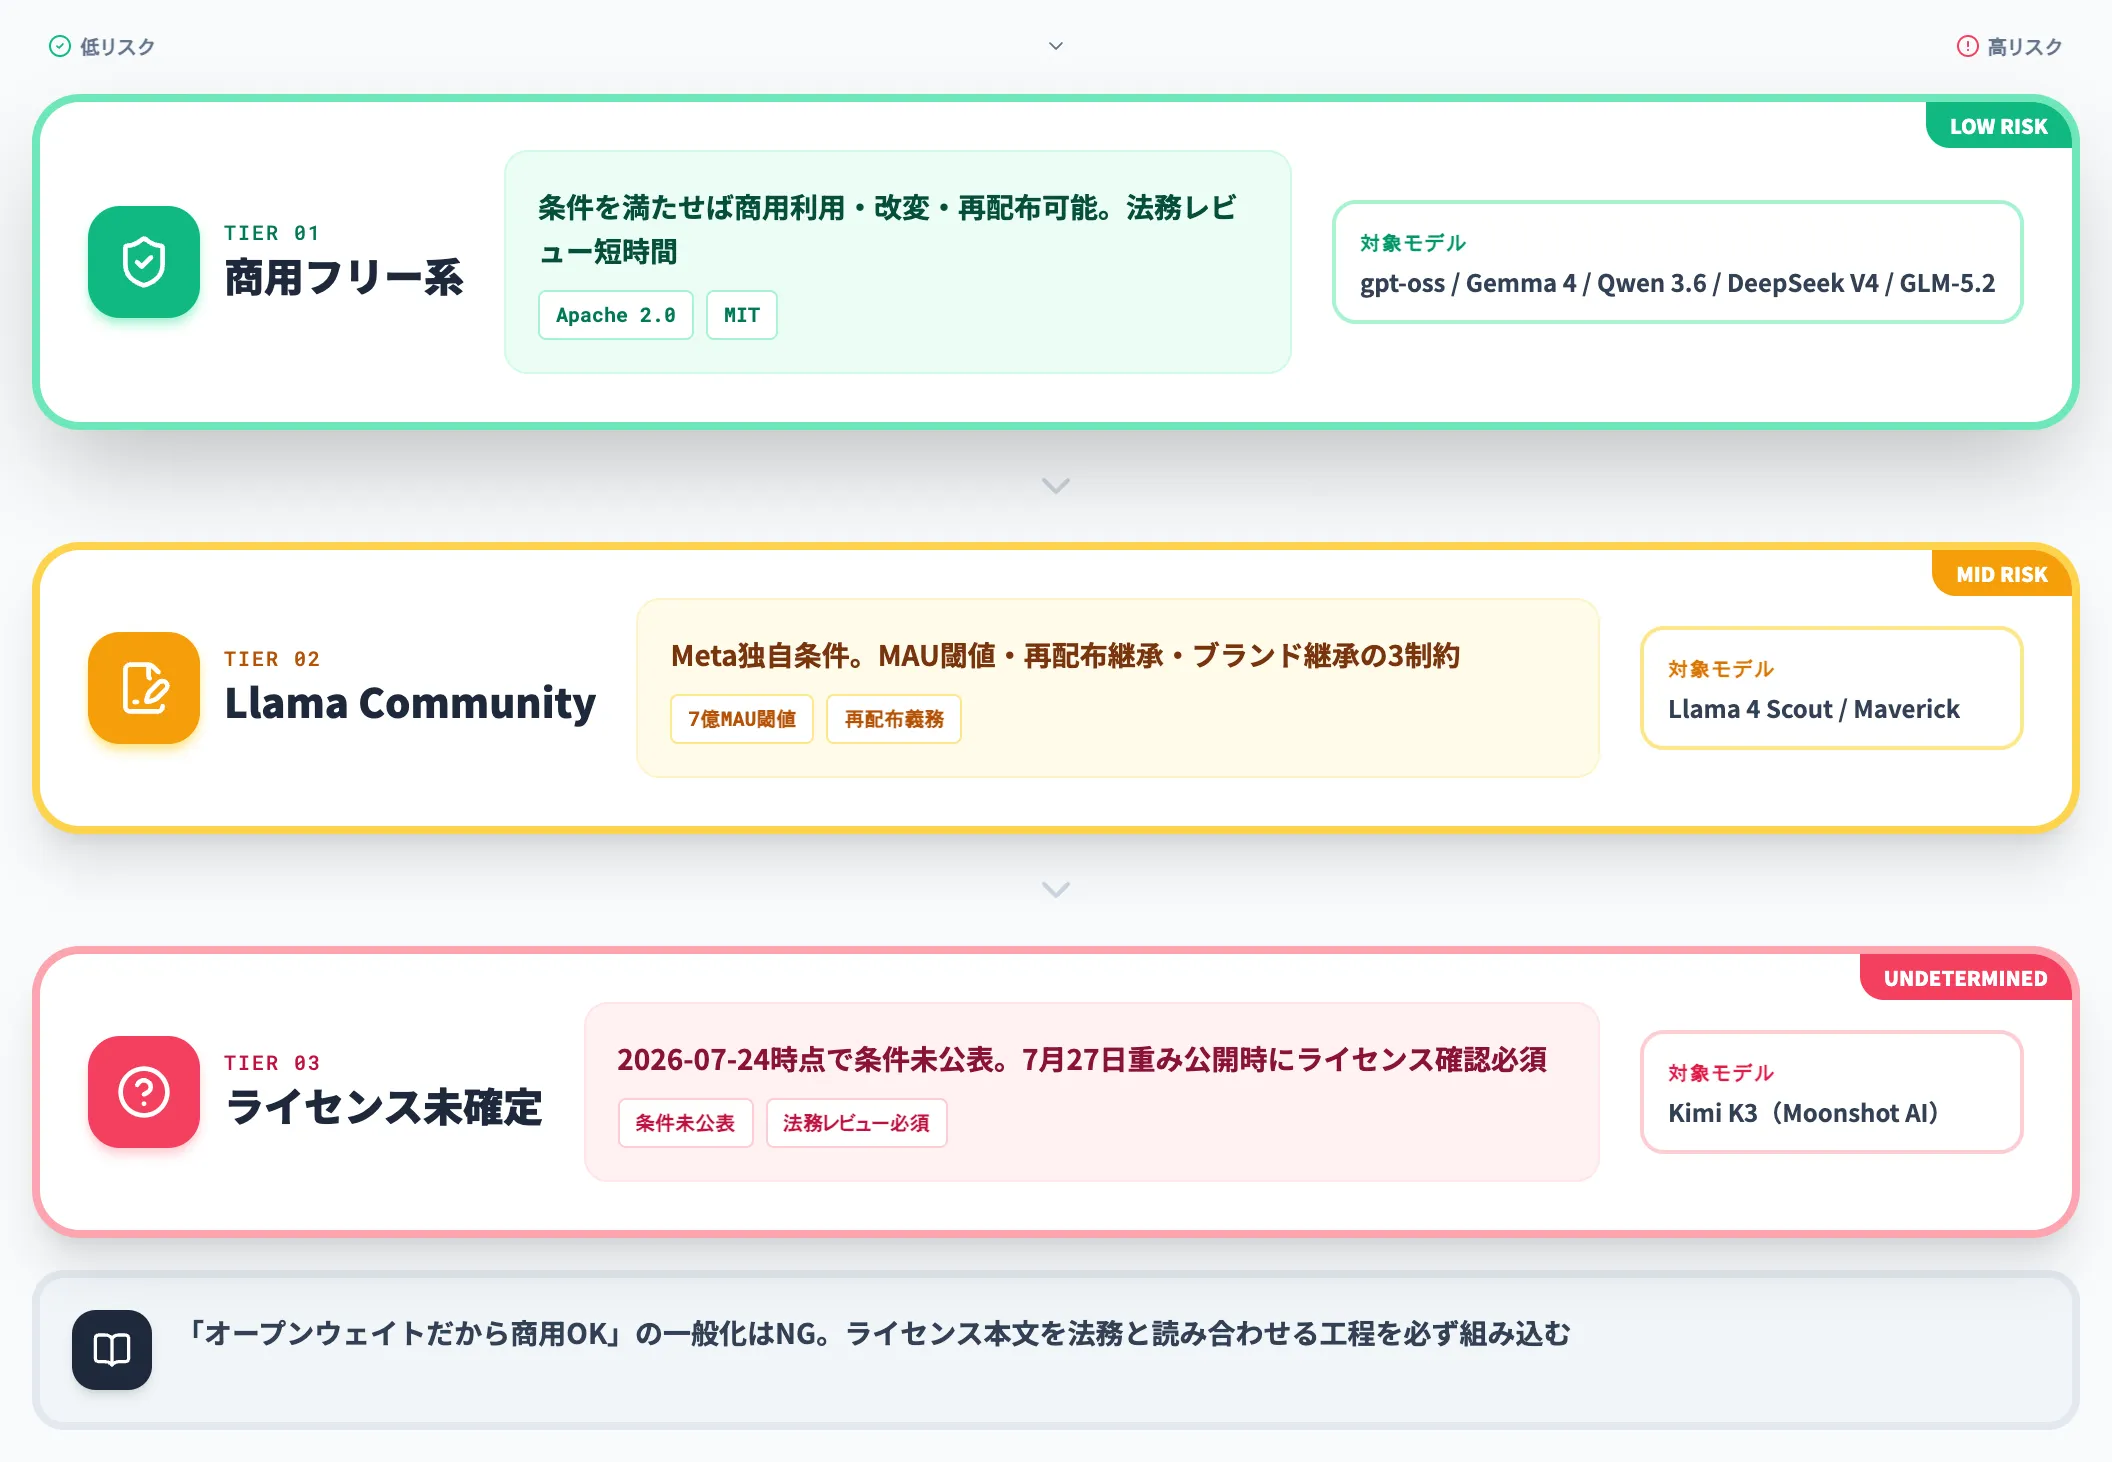Select the 条件未公表 tag
The height and width of the screenshot is (1462, 2112).
(685, 1123)
